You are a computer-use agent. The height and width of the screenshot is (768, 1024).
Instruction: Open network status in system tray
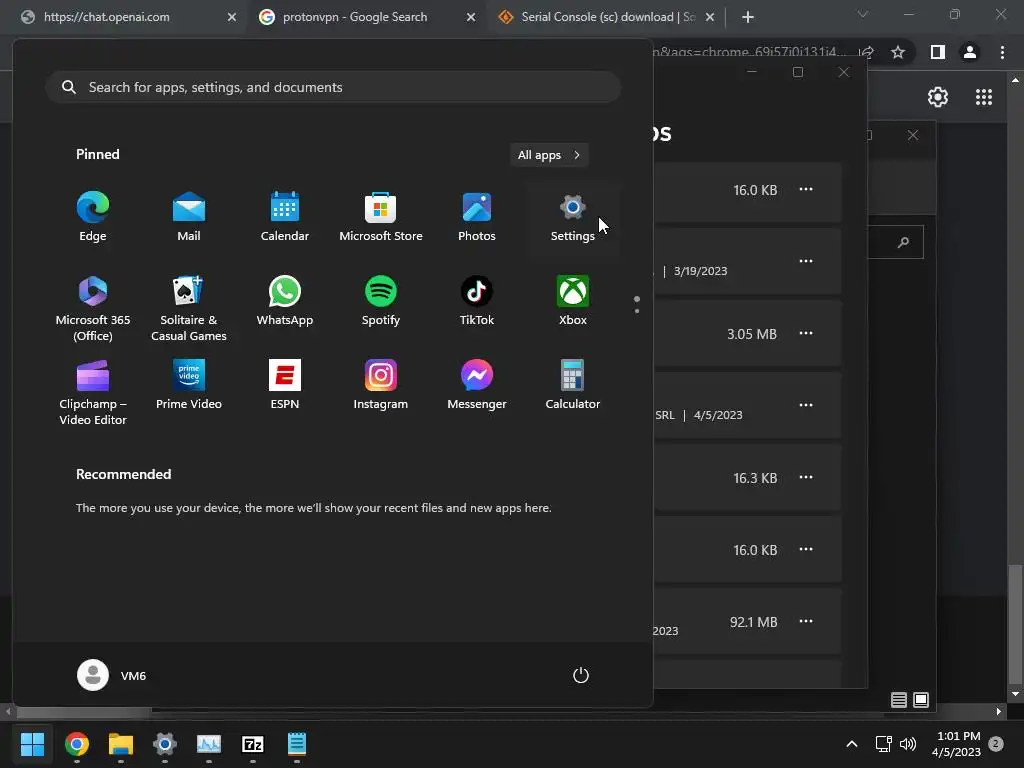(x=883, y=744)
